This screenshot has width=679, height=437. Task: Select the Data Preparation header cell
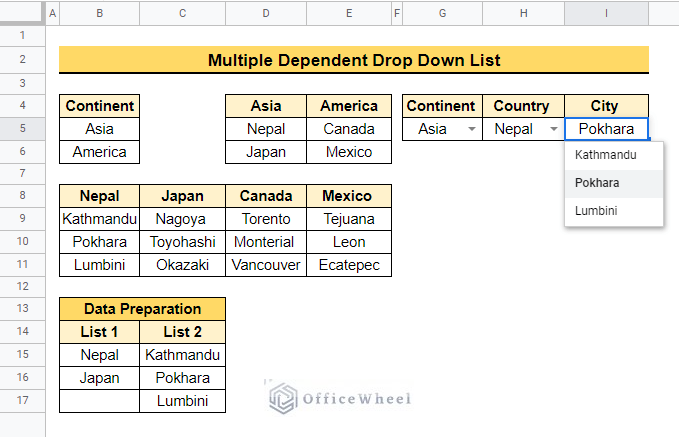coord(142,309)
